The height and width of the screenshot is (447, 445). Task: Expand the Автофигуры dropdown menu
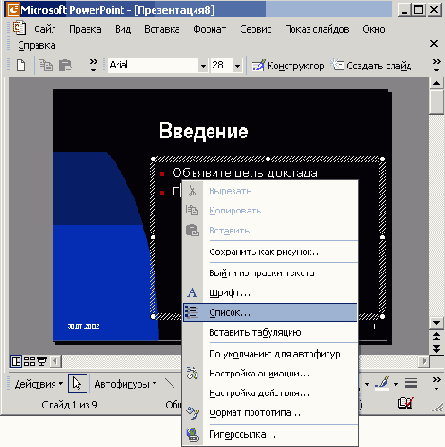[125, 384]
